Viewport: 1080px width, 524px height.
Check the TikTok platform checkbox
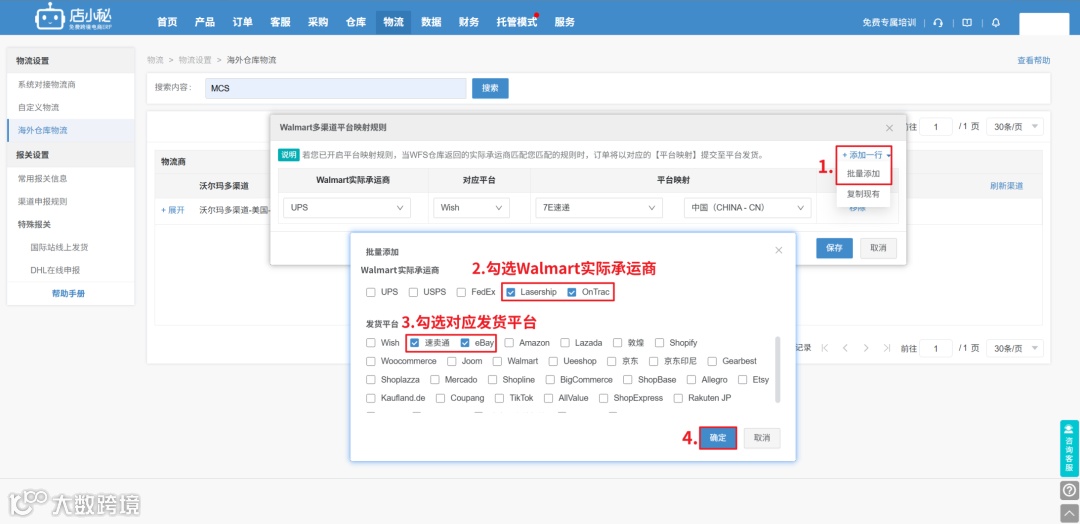tap(500, 398)
